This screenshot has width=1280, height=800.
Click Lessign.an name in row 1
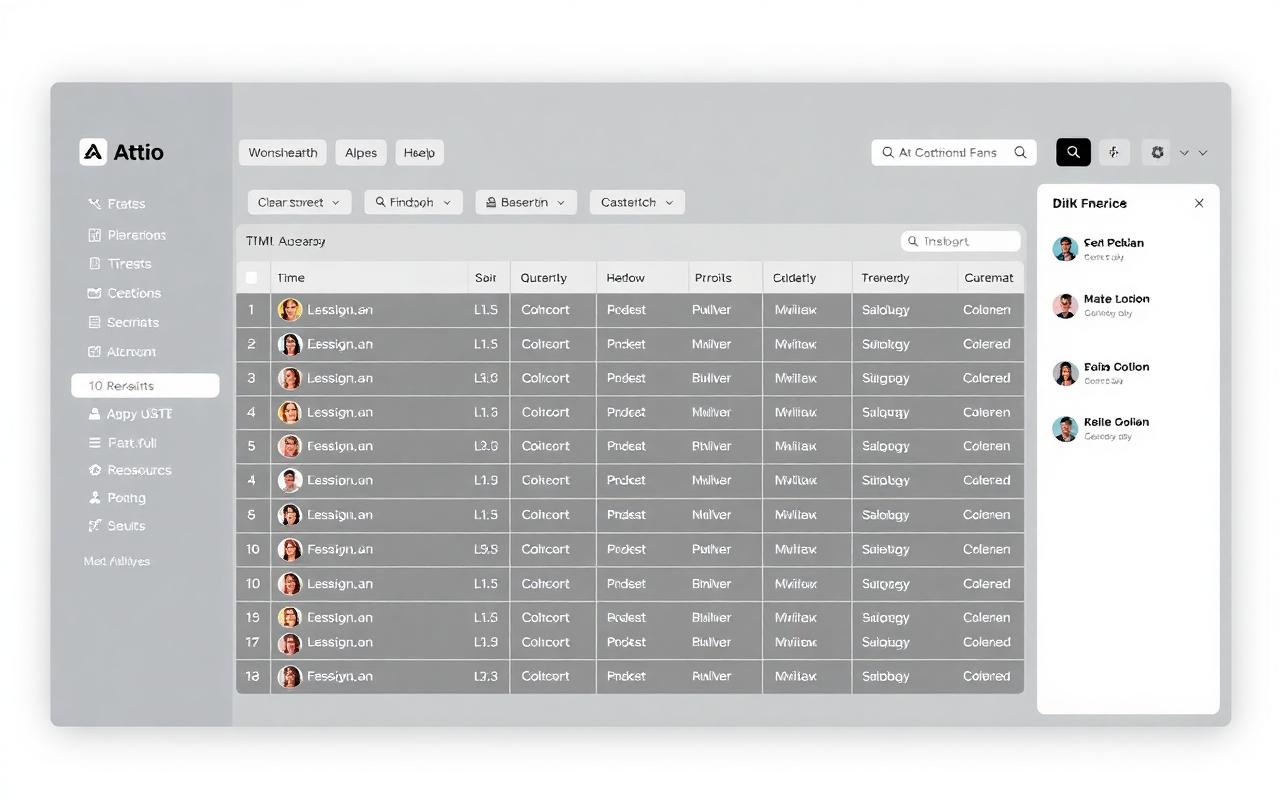[x=340, y=310]
